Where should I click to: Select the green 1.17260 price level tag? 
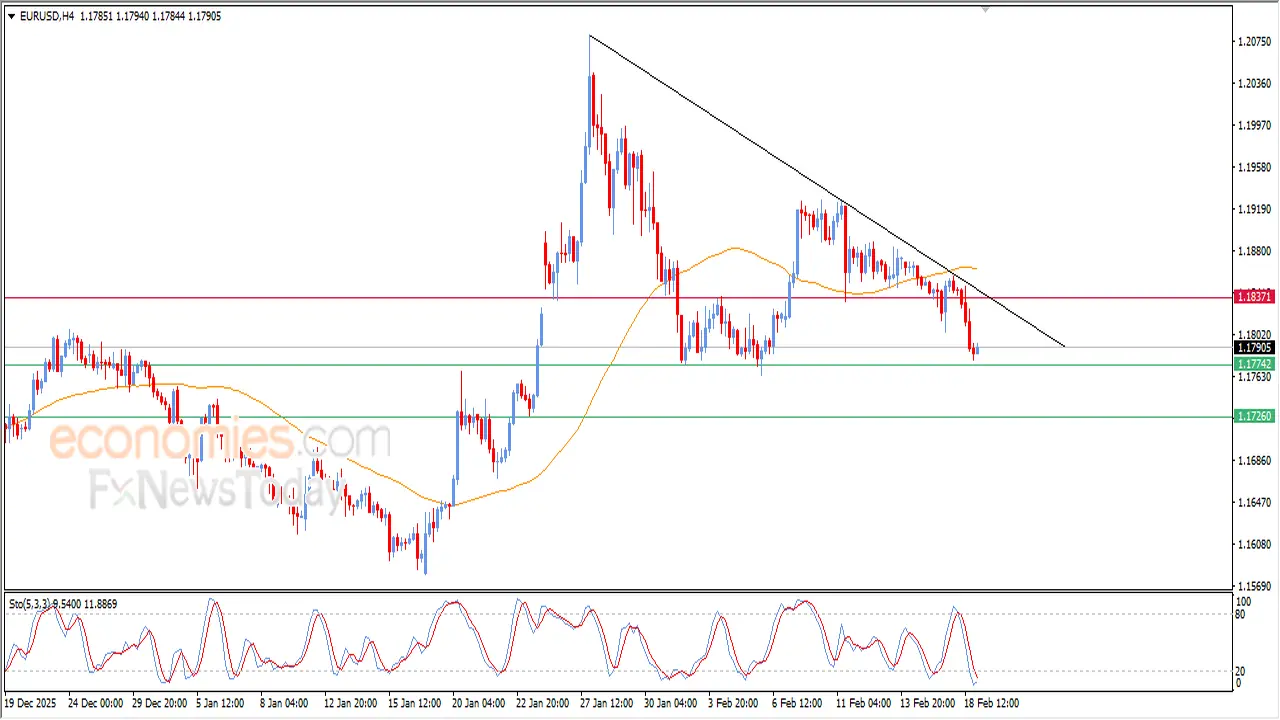pos(1254,416)
